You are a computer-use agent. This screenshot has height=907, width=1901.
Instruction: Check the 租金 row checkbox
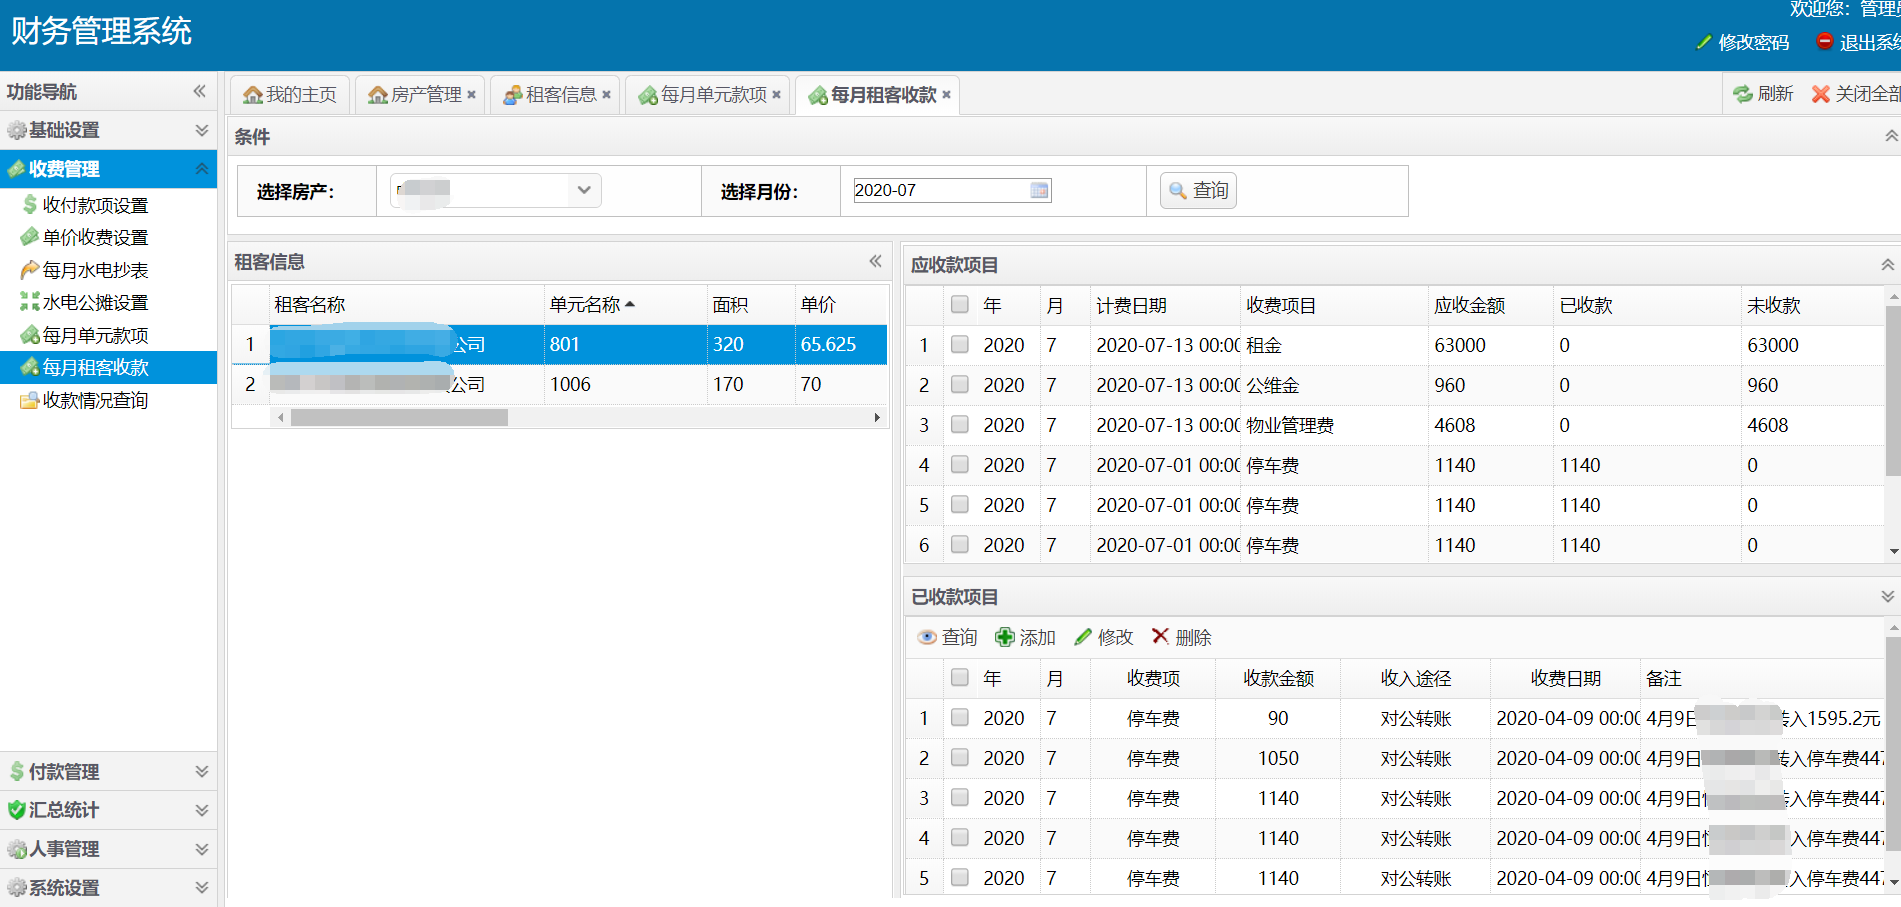point(960,344)
